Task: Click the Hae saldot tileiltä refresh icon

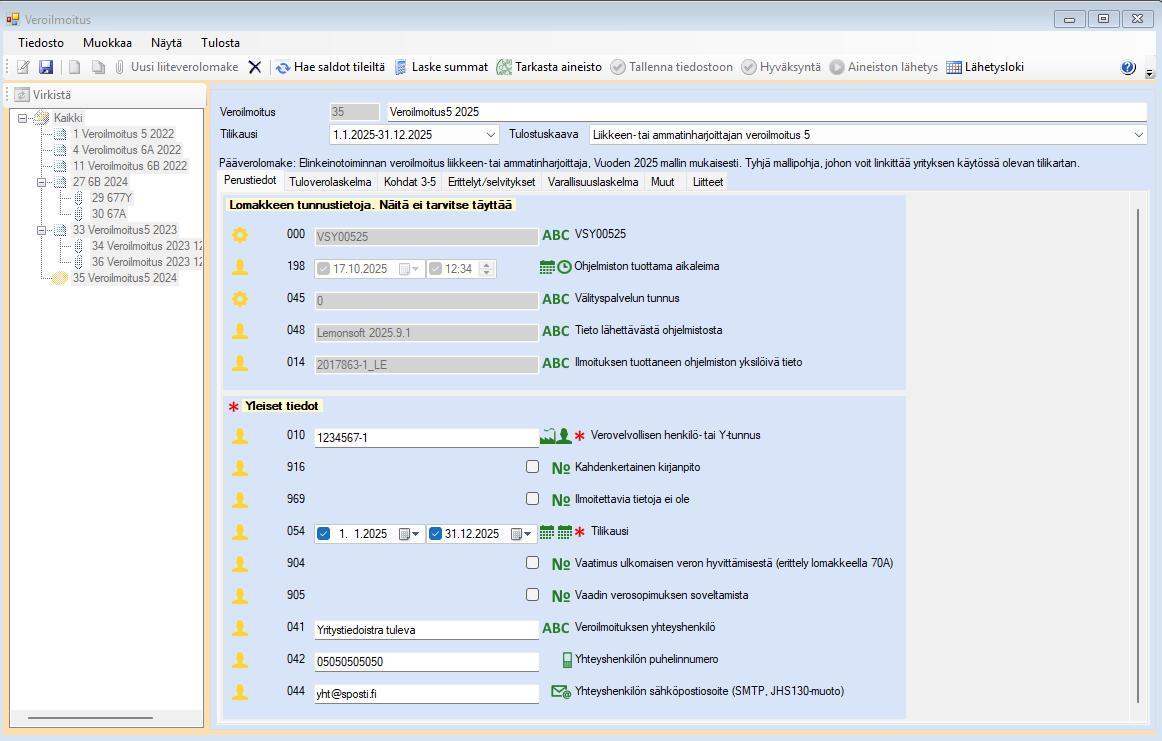Action: tap(283, 67)
